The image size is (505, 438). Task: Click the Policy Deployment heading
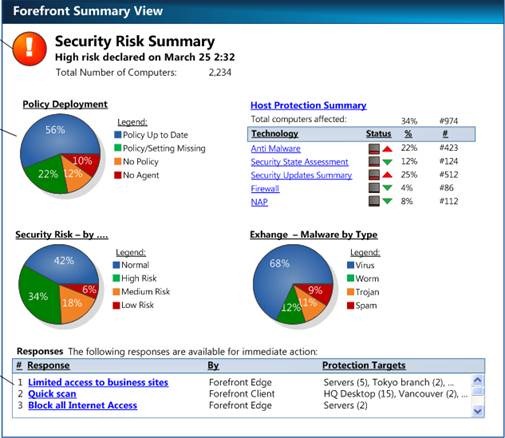65,104
